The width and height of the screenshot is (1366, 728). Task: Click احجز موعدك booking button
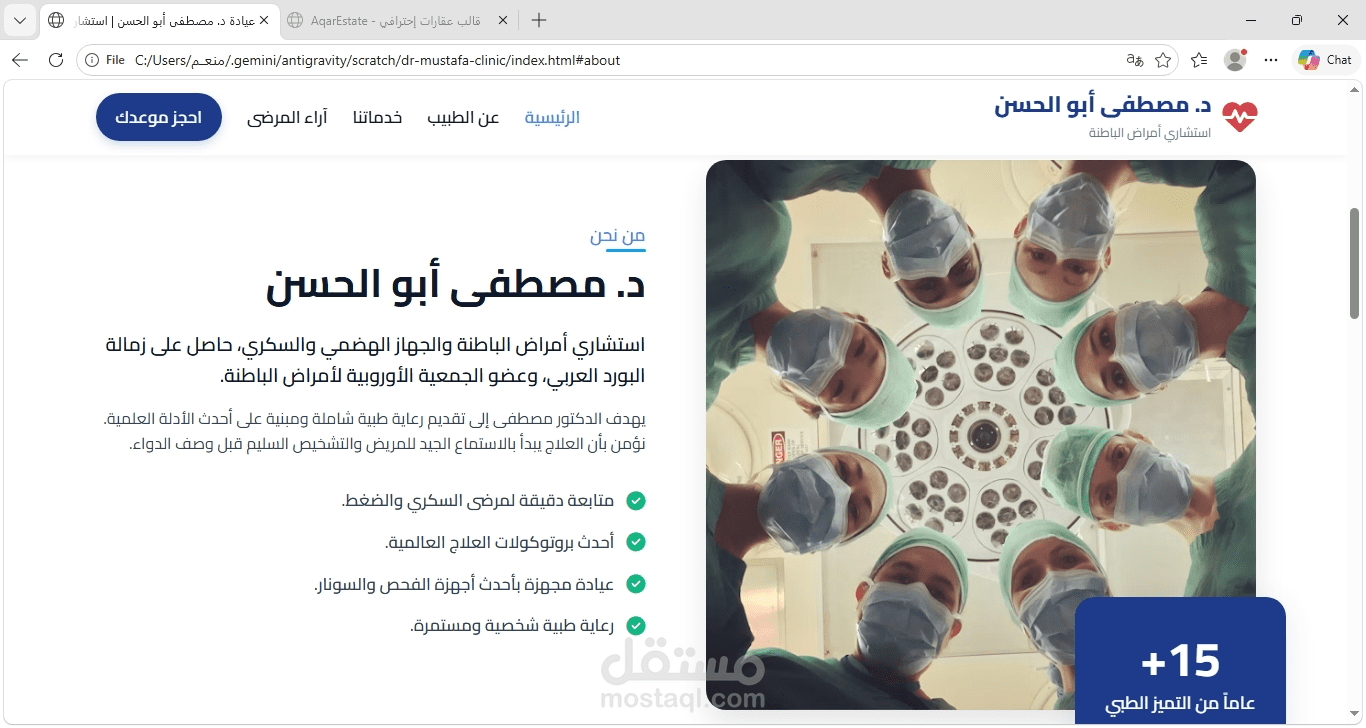pos(159,117)
